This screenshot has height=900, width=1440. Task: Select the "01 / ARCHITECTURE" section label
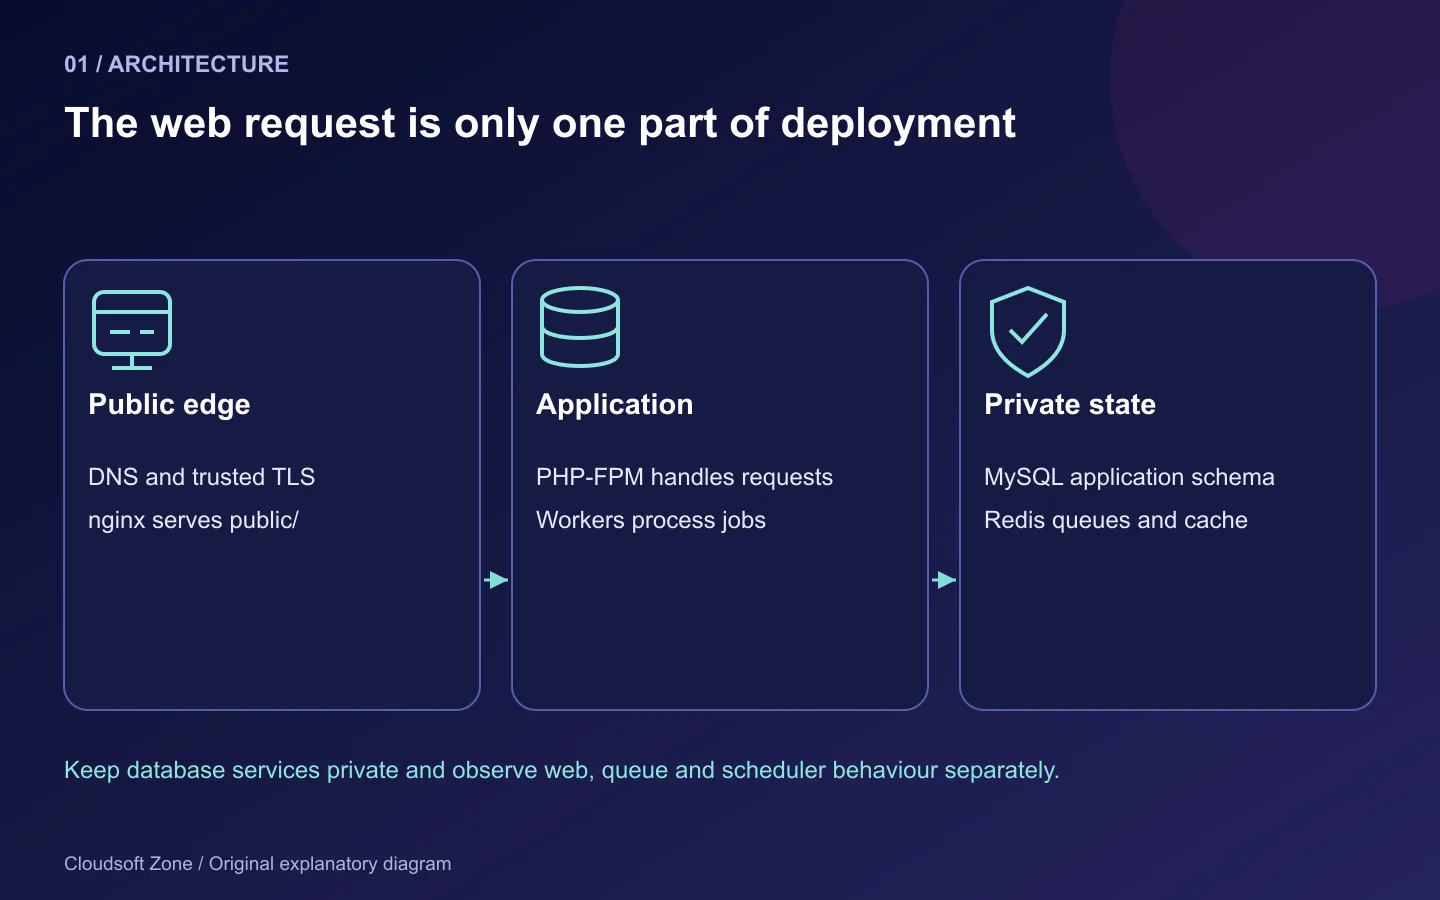(176, 64)
